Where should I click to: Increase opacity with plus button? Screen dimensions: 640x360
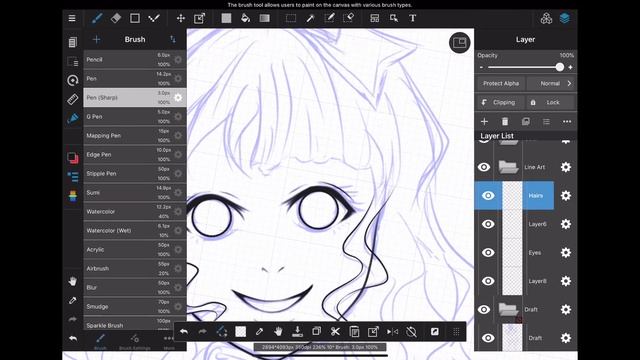click(x=570, y=67)
